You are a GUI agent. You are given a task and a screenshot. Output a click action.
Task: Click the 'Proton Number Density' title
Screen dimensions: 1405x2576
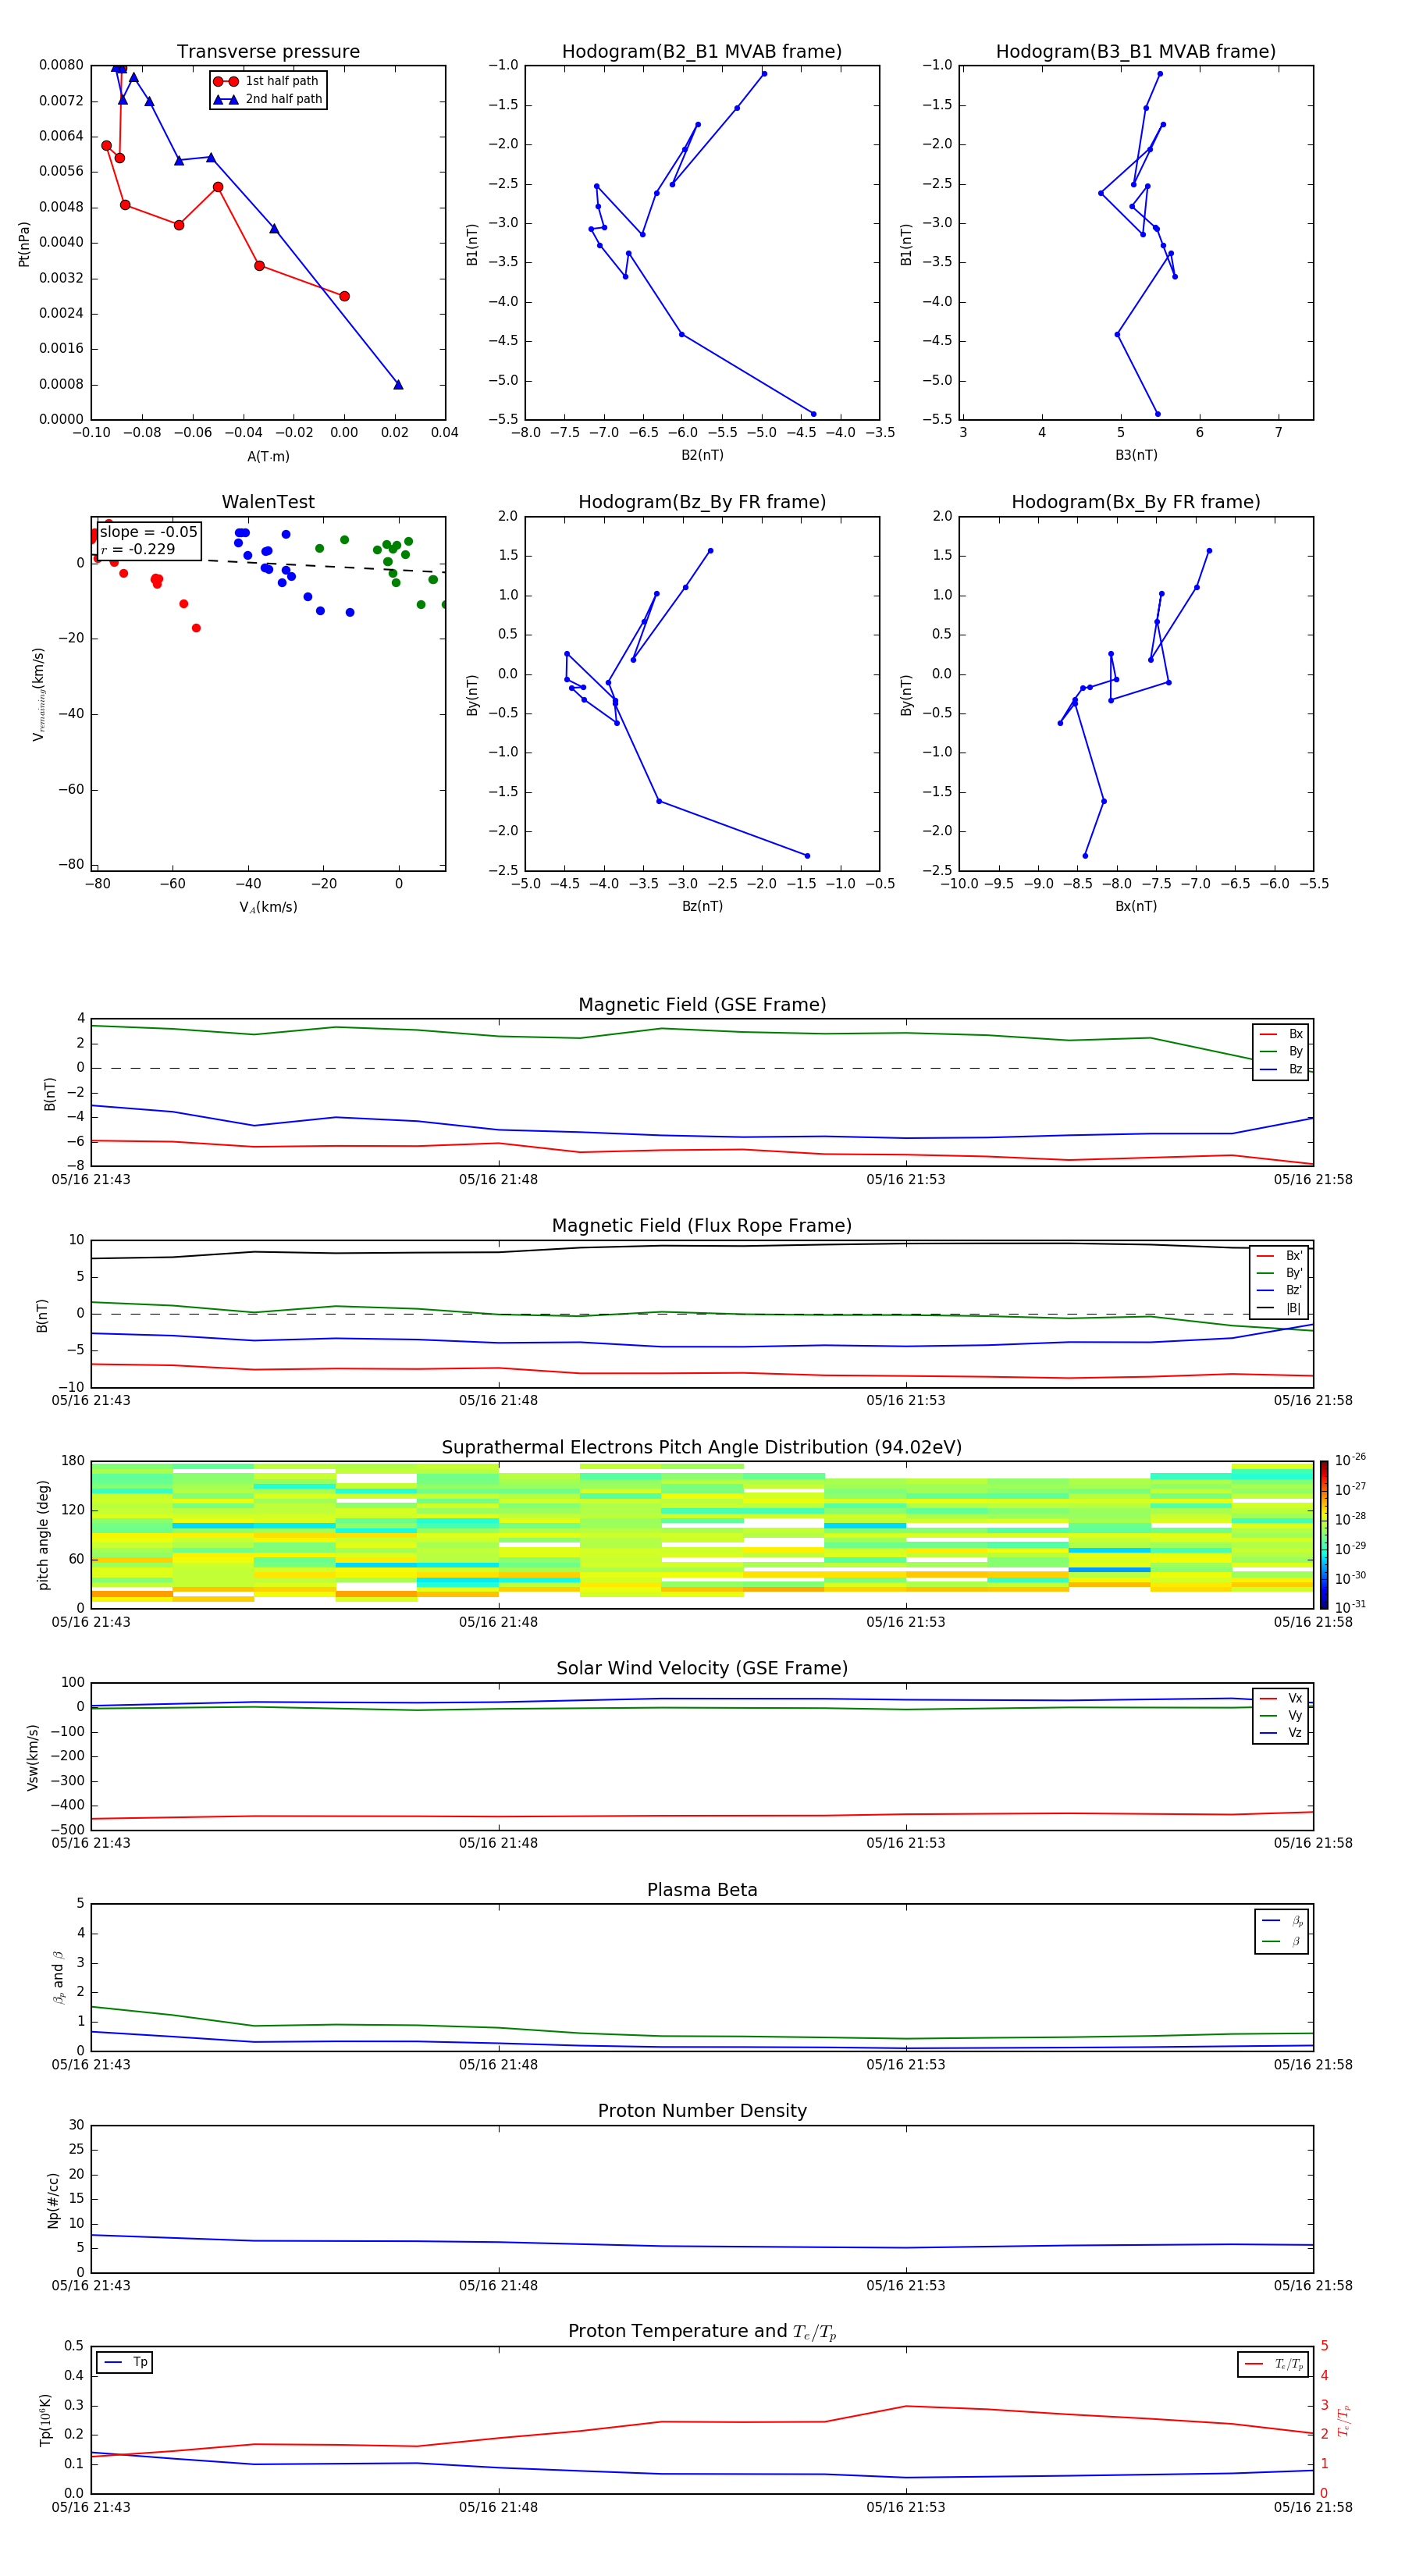pos(702,2111)
